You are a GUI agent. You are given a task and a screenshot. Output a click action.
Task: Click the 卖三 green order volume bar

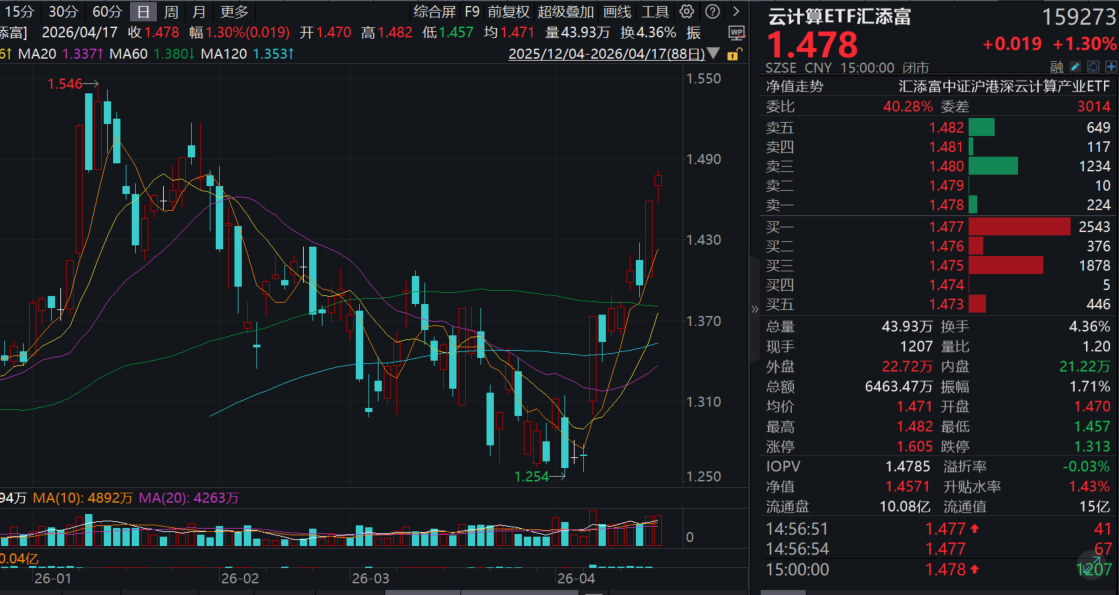(992, 166)
